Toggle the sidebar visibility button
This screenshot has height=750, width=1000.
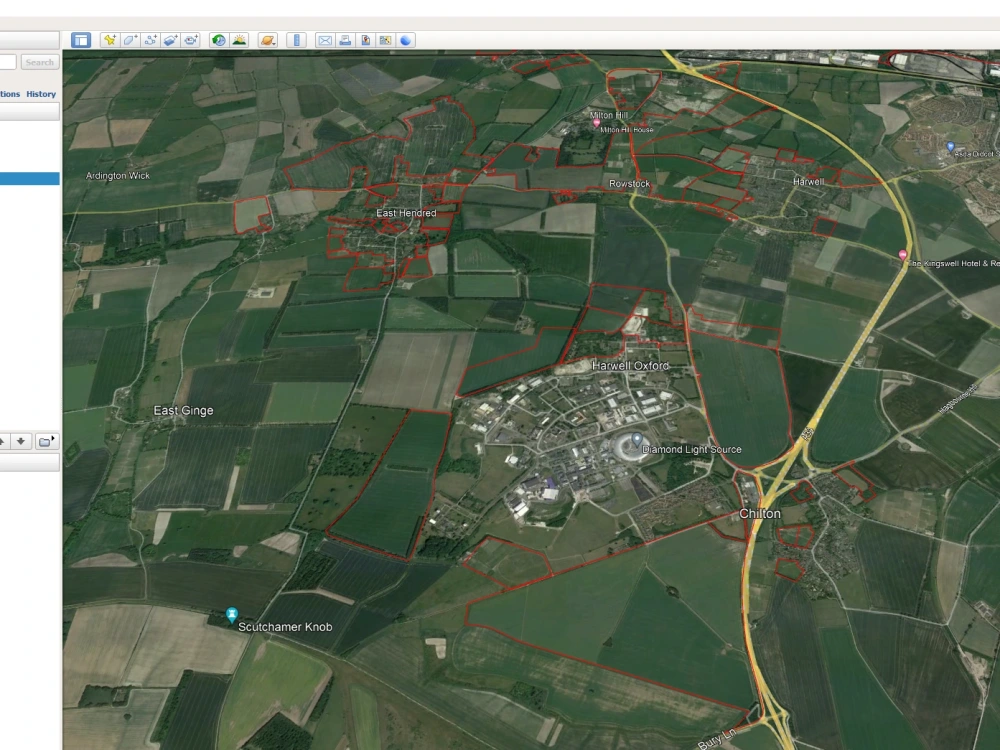[81, 40]
